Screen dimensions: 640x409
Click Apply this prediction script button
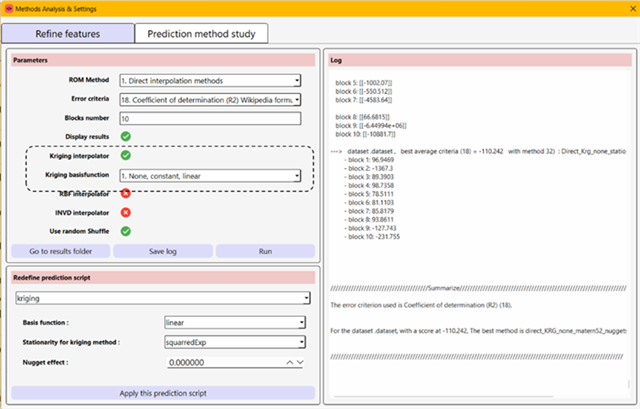(x=163, y=393)
